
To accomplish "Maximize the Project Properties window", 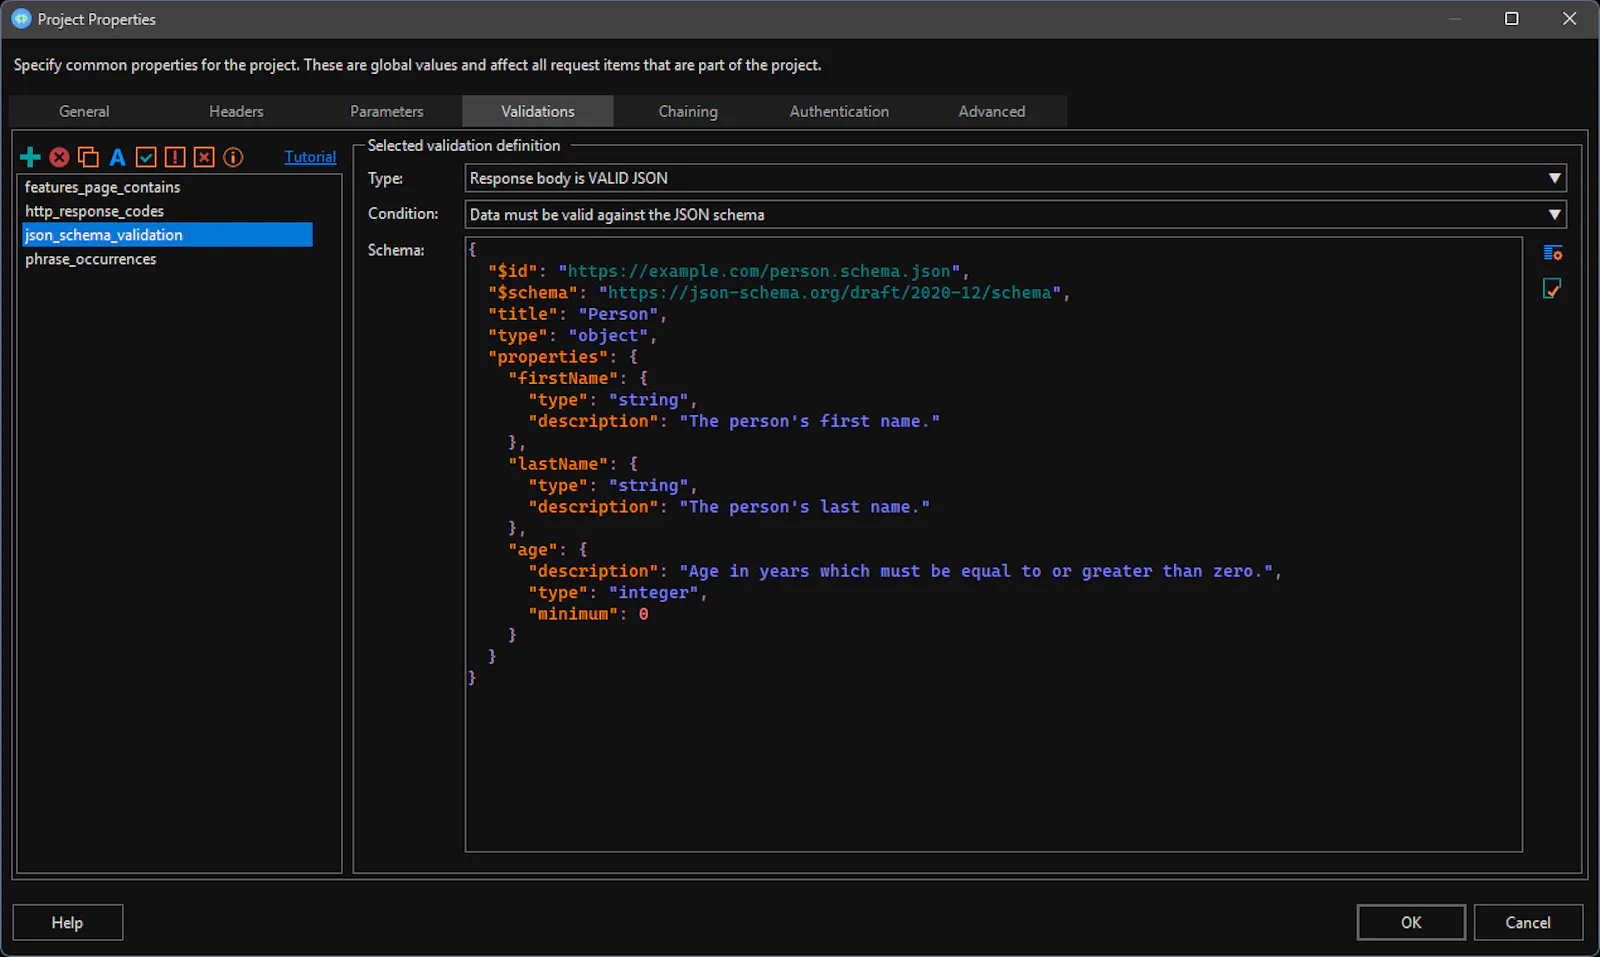I will point(1512,19).
